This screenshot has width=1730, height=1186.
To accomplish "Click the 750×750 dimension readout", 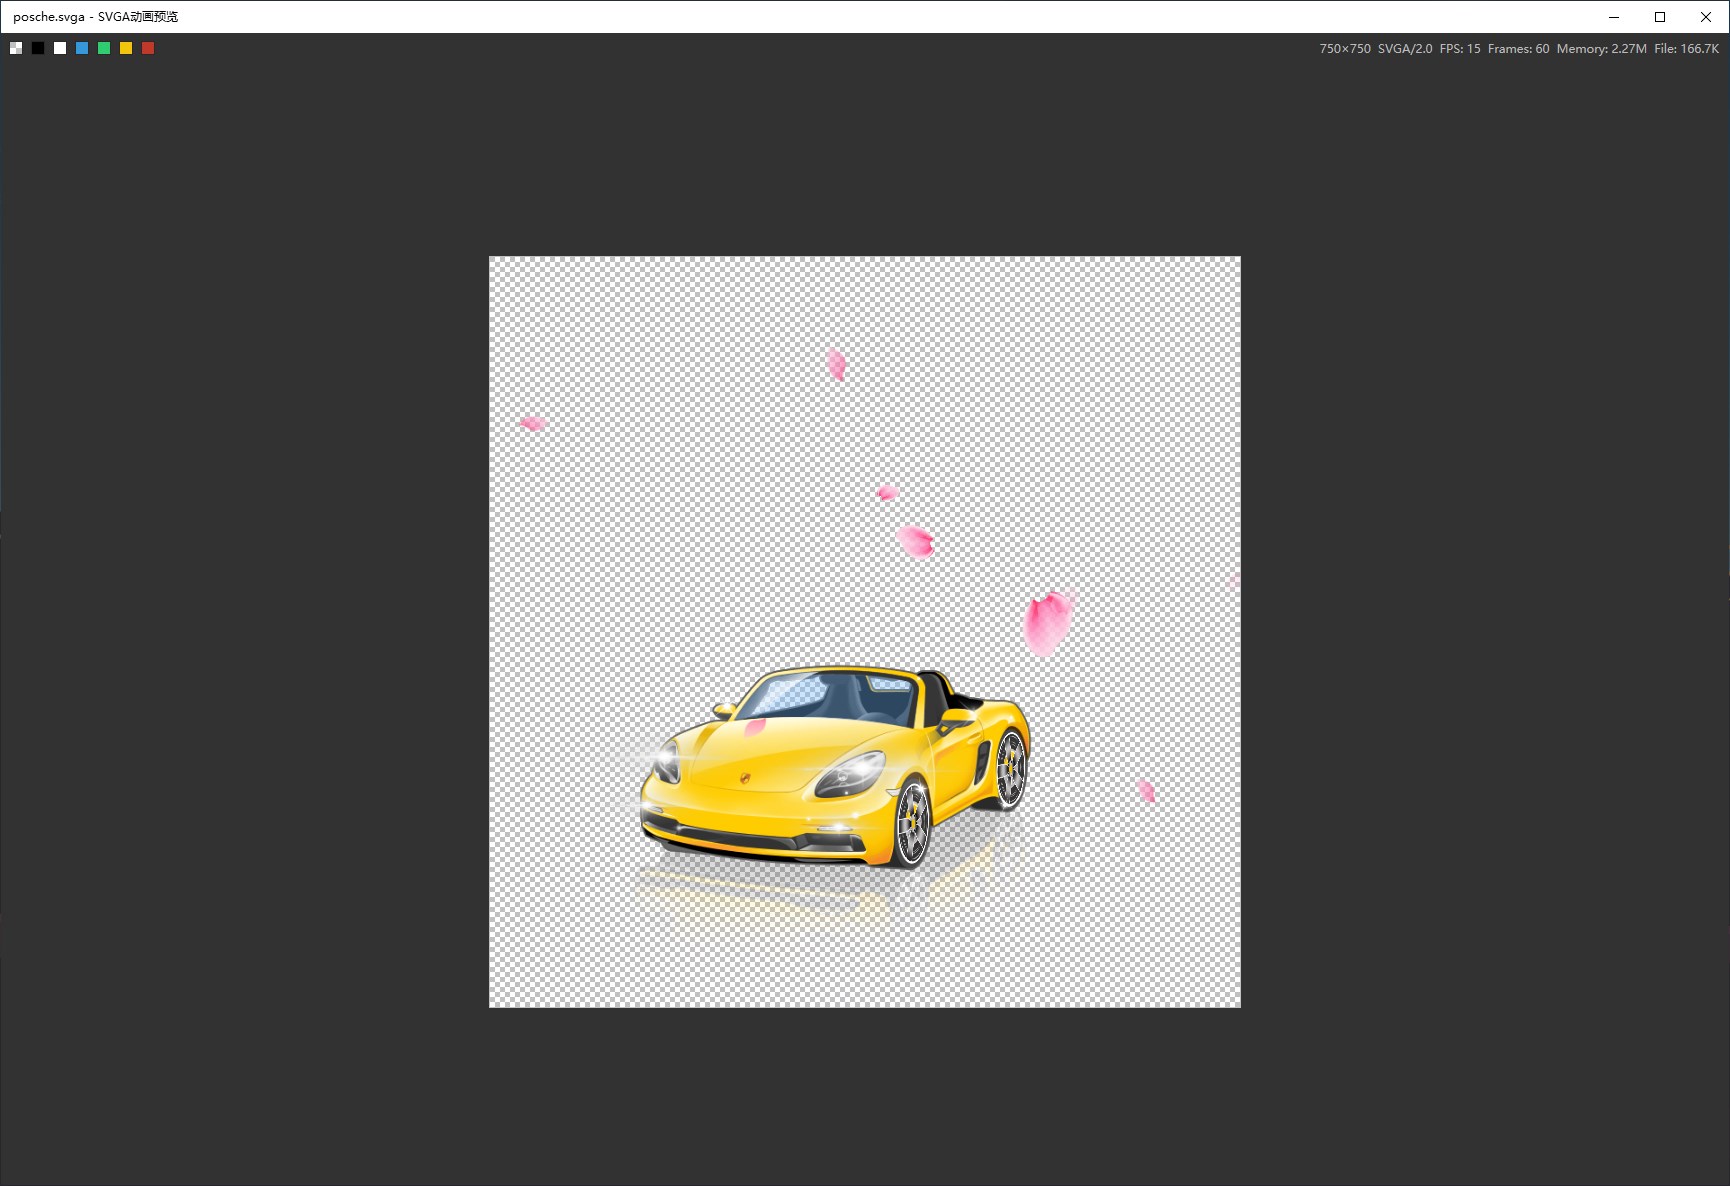I will click(x=1345, y=48).
